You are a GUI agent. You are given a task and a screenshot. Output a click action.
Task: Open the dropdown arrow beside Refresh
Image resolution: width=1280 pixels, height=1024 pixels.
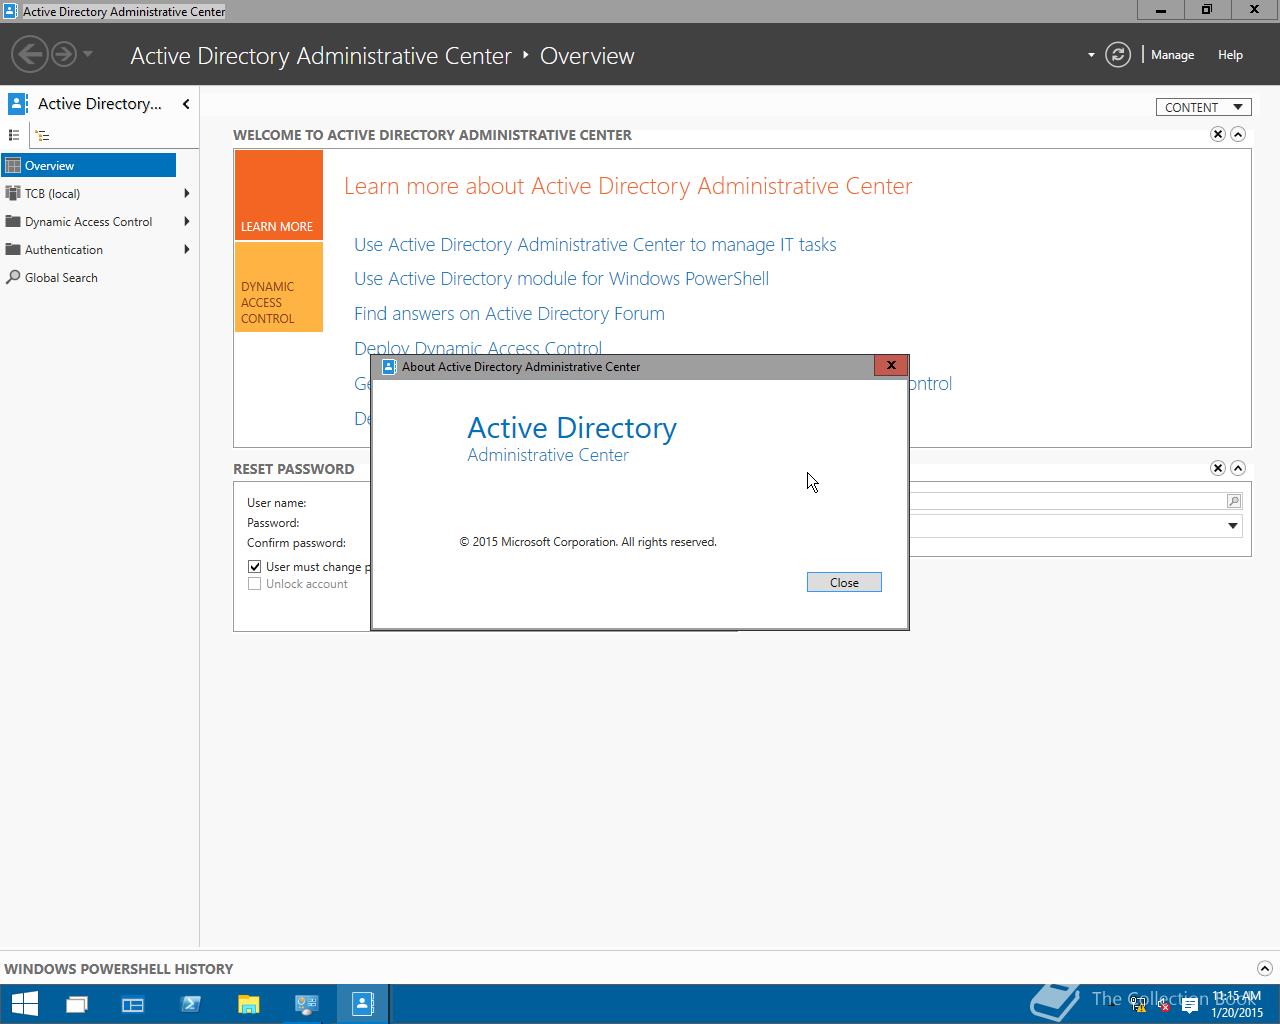(x=1091, y=55)
